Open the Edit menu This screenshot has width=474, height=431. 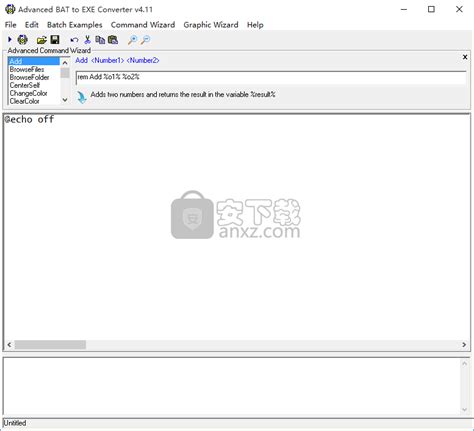32,25
